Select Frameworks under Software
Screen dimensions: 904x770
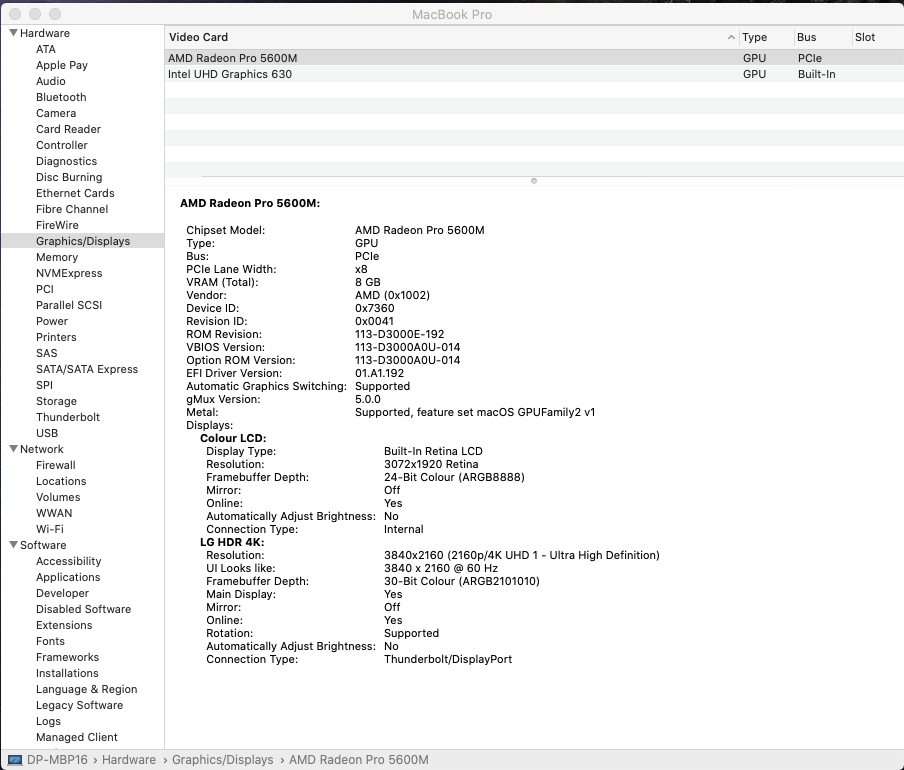pos(67,657)
